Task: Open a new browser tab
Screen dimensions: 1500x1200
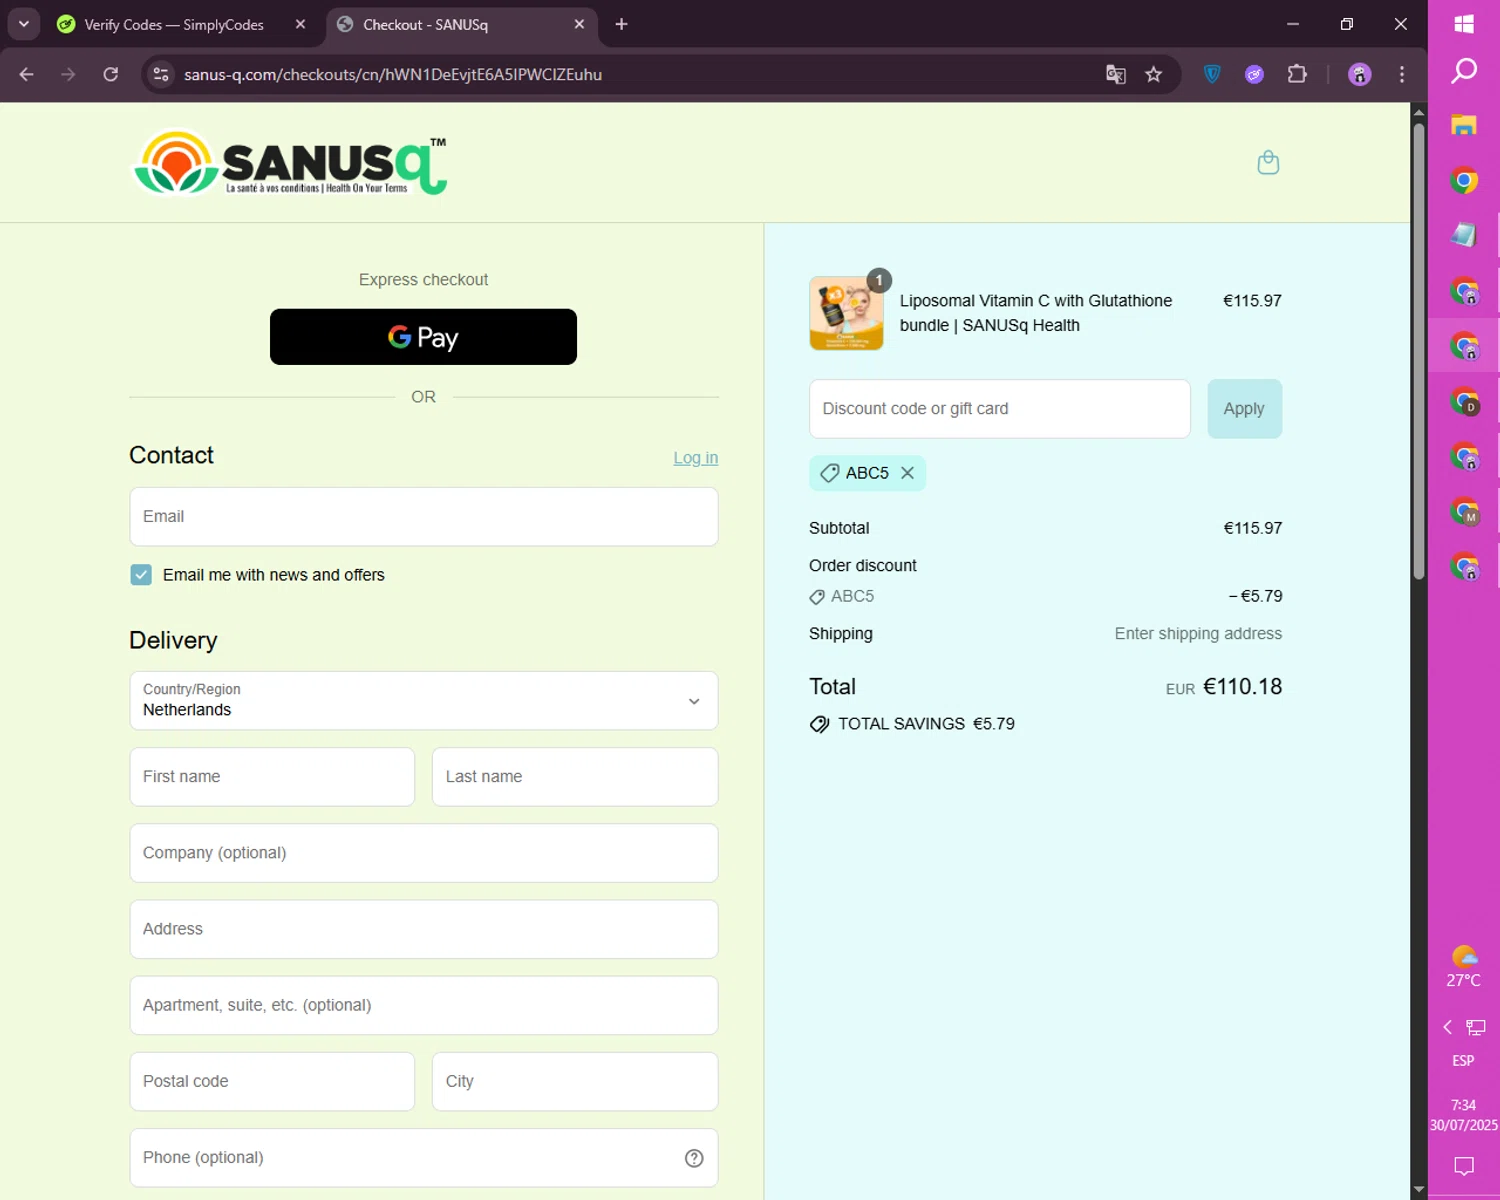Action: [621, 24]
